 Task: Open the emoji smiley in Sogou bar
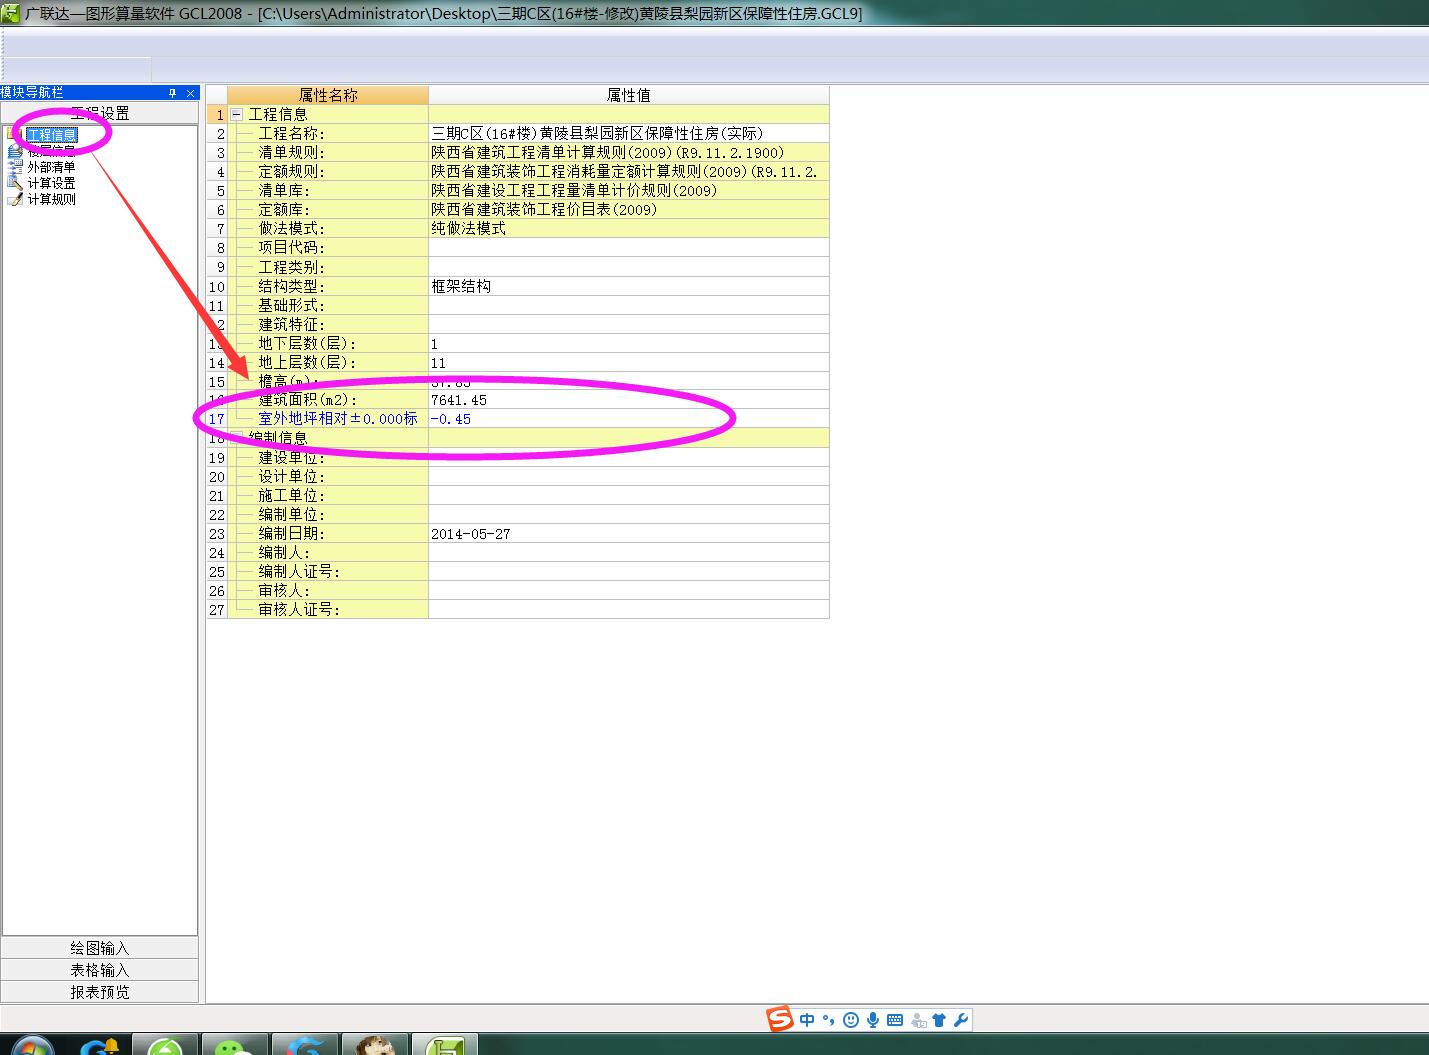point(851,1020)
